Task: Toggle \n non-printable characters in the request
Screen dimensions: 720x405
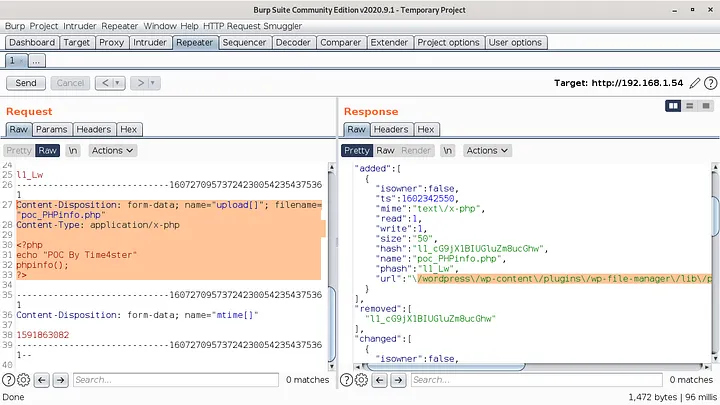Action: 73,151
